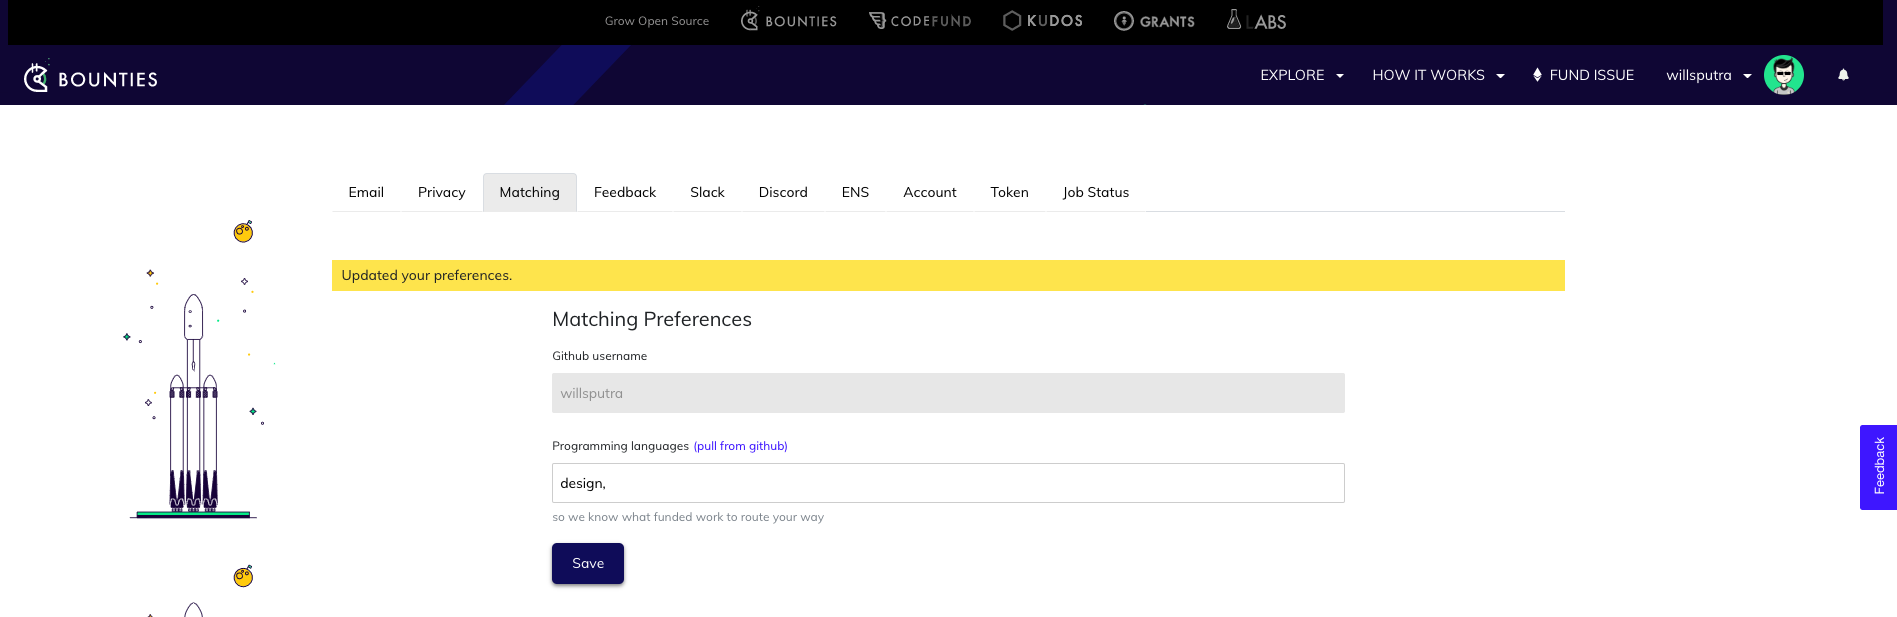Viewport: 1897px width, 617px height.
Task: Open the side Feedback tab button
Action: tap(1878, 467)
